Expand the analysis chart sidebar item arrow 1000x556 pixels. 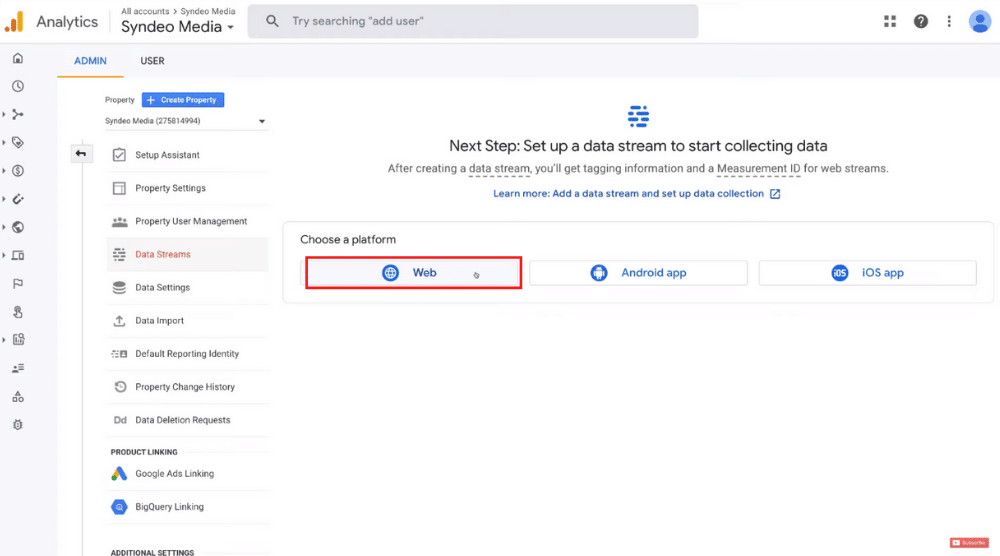point(4,340)
